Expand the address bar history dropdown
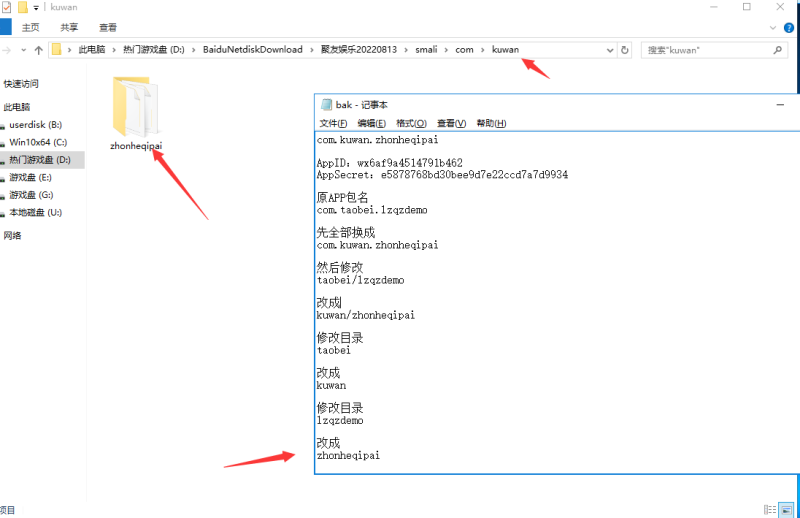800x518 pixels. pyautogui.click(x=609, y=49)
